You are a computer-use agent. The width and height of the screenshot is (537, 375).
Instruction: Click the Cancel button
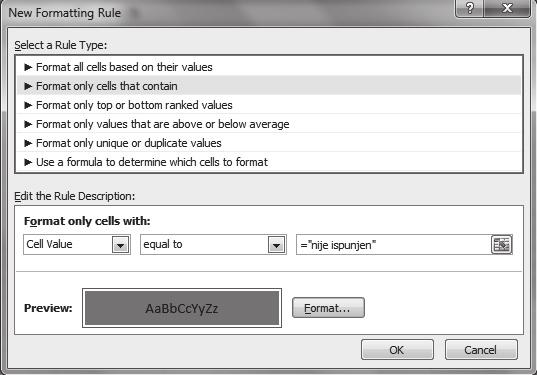pos(481,350)
